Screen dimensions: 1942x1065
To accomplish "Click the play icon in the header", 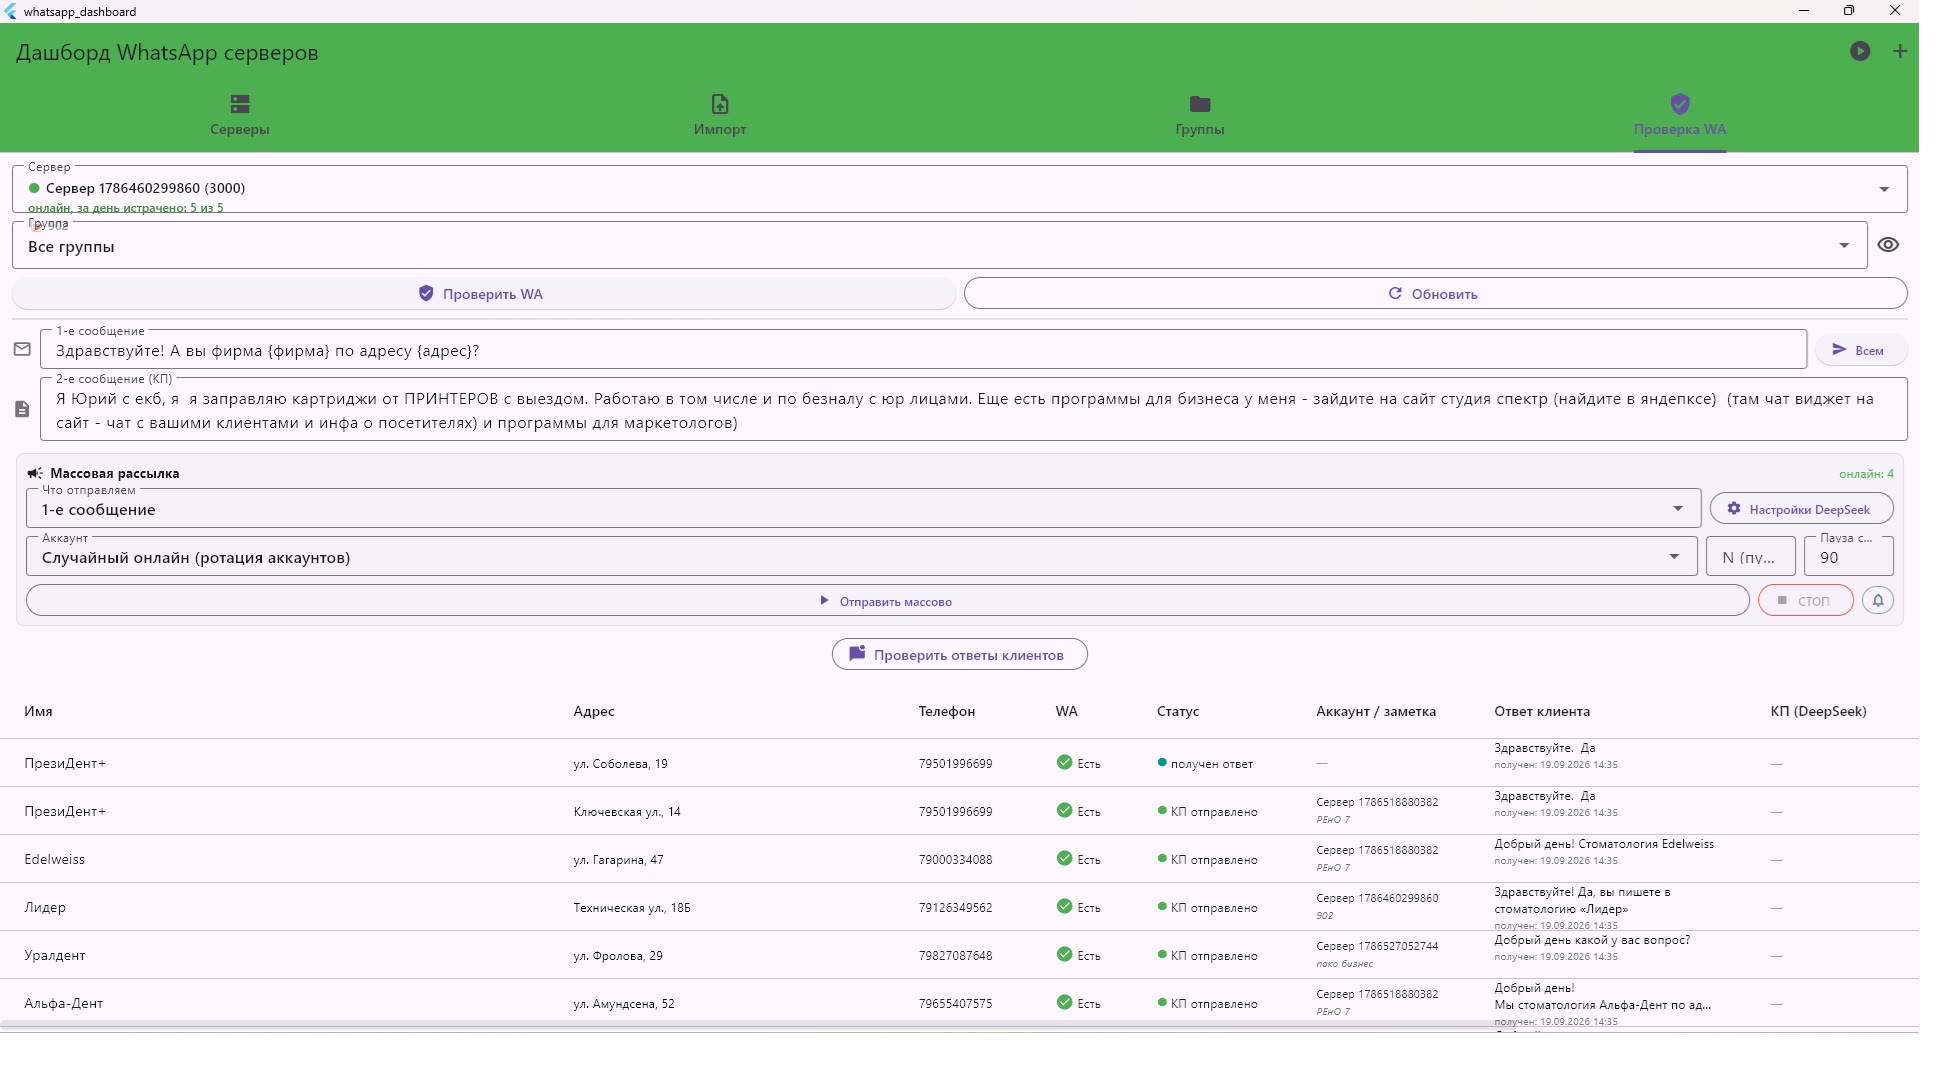I will (x=1859, y=51).
